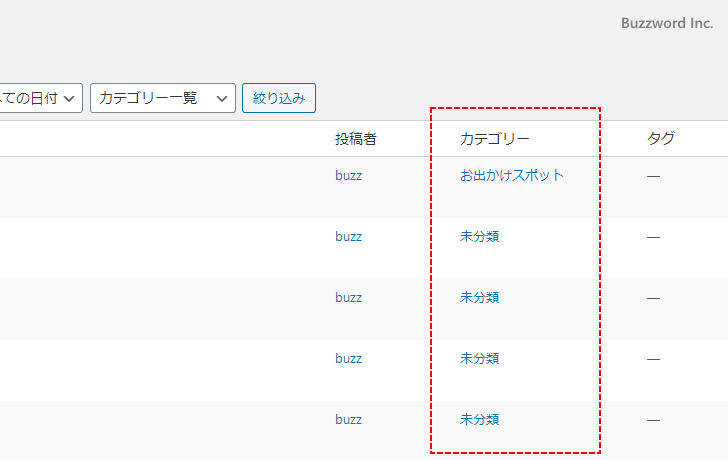Click the buzz author link in second row
This screenshot has width=728, height=460.
click(348, 236)
